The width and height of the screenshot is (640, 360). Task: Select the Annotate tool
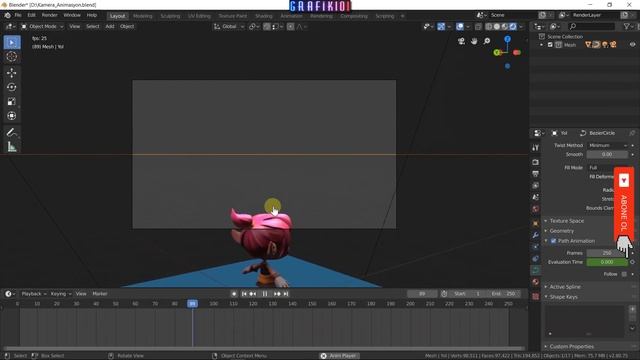click(x=12, y=132)
